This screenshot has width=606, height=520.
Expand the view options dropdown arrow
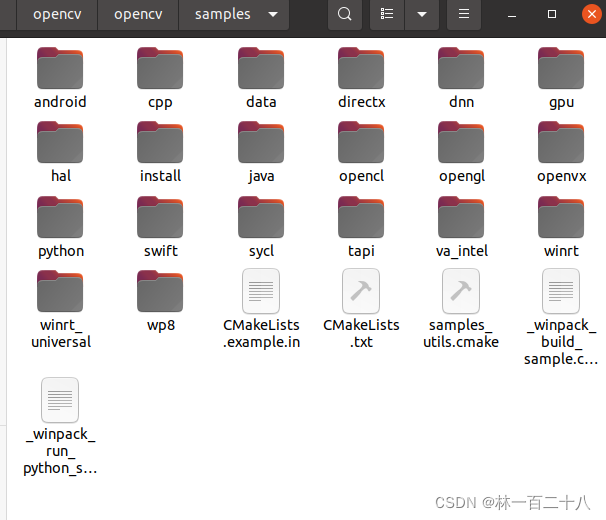pos(422,14)
